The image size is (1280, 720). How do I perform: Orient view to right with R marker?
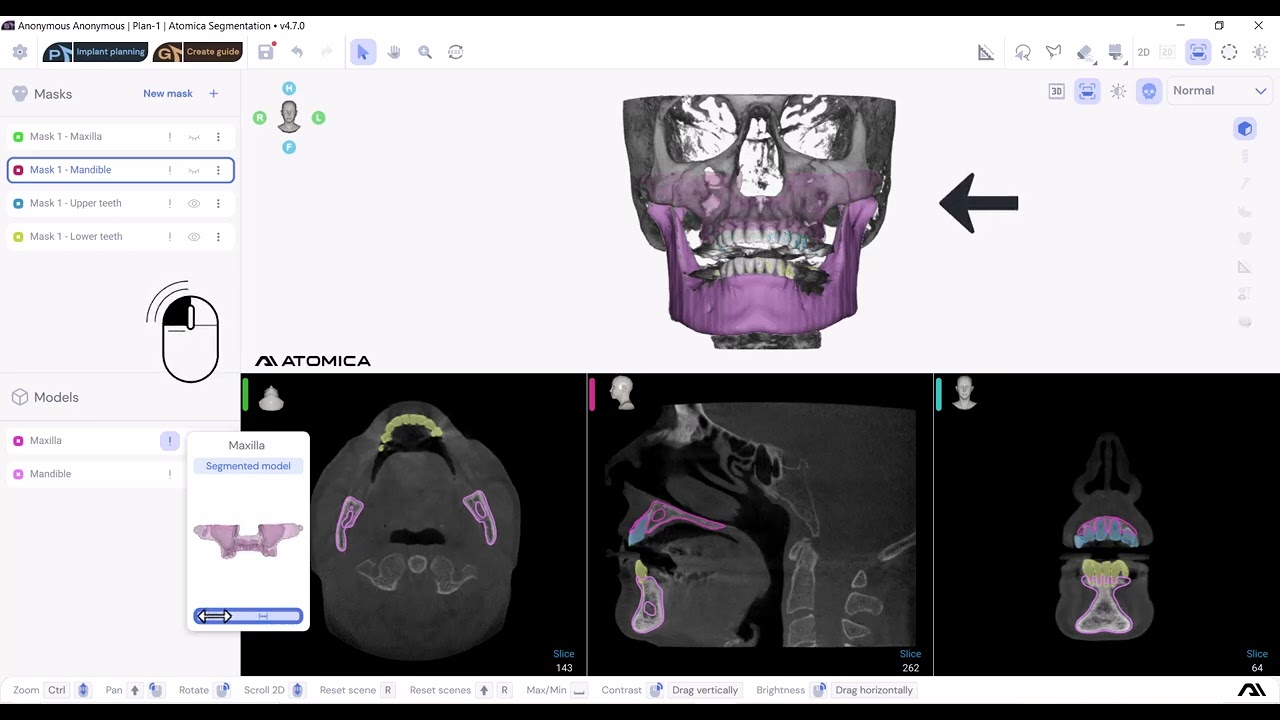260,118
